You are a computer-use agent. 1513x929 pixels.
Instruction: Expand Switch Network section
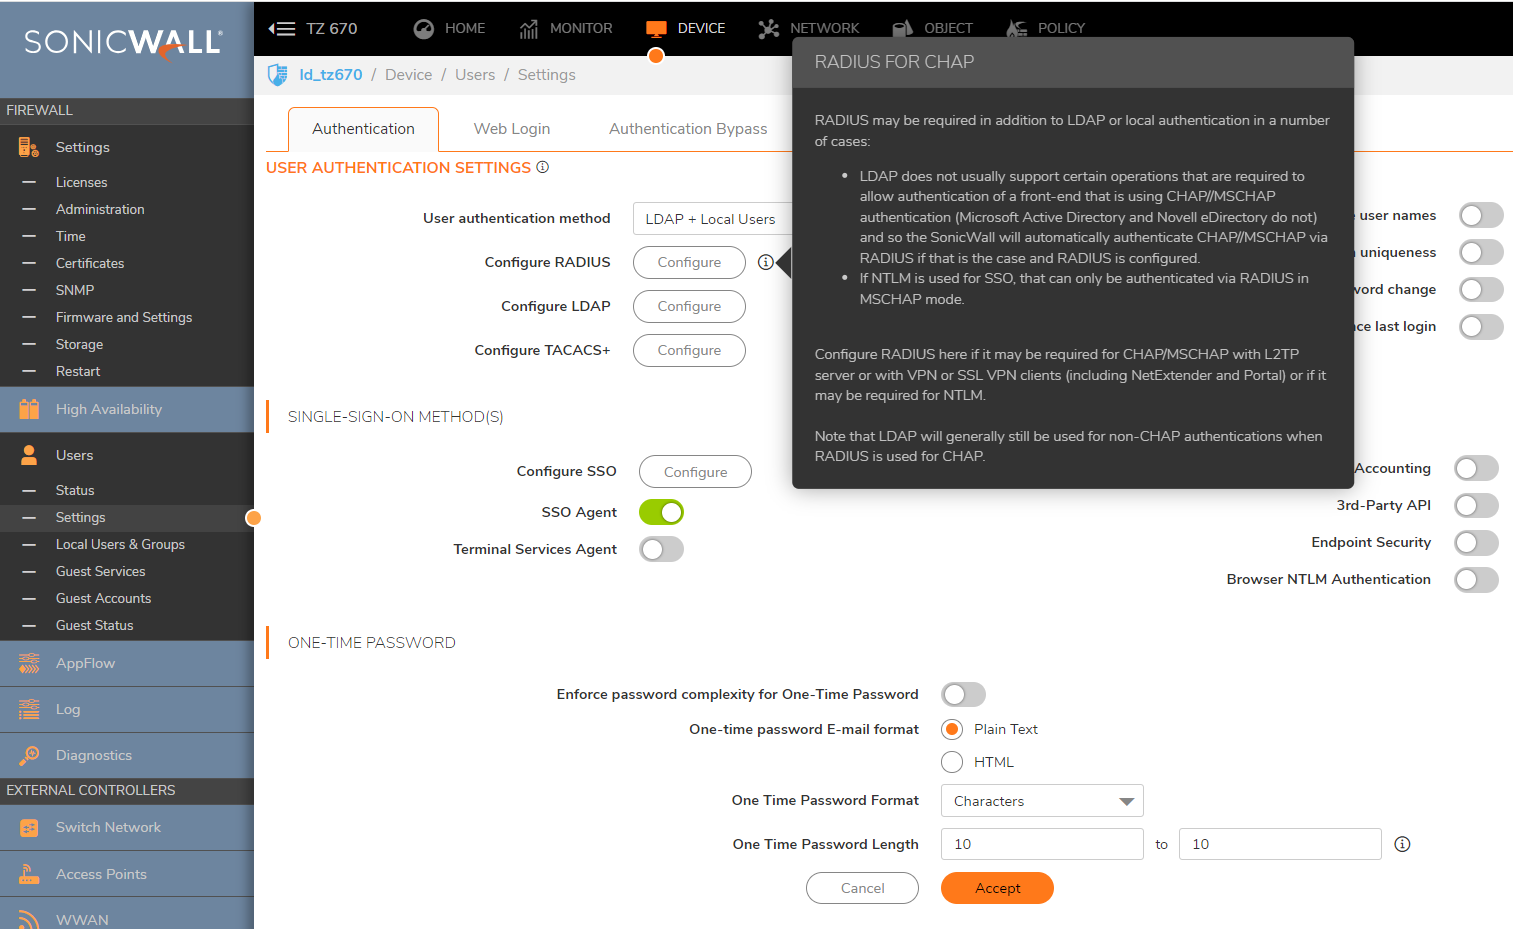pyautogui.click(x=127, y=828)
